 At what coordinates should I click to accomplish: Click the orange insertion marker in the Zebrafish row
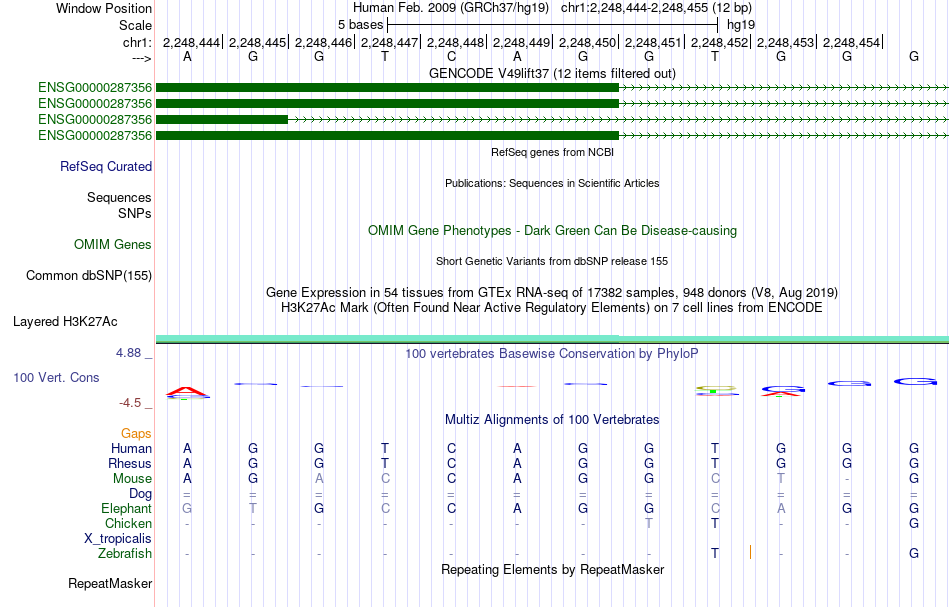pos(750,552)
